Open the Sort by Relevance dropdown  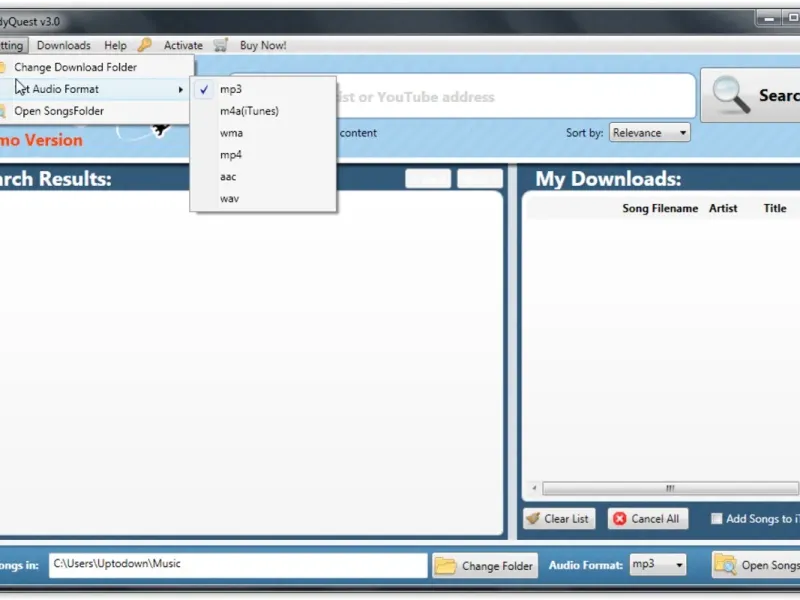coord(649,133)
